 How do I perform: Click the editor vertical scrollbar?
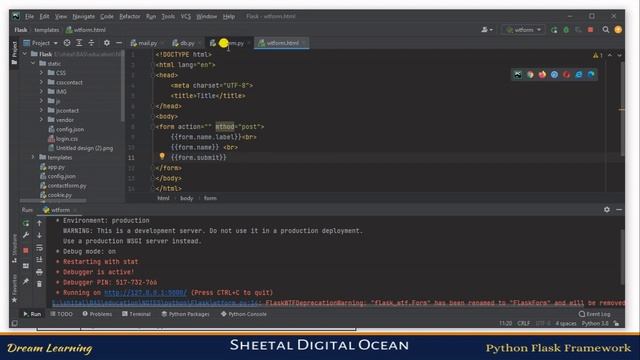coord(622,108)
